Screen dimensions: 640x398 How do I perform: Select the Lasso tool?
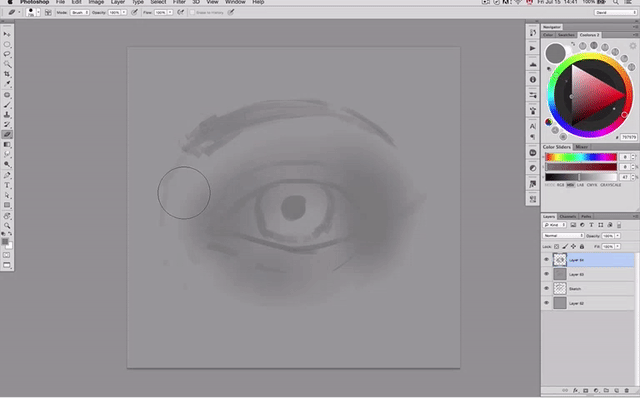pyautogui.click(x=7, y=54)
